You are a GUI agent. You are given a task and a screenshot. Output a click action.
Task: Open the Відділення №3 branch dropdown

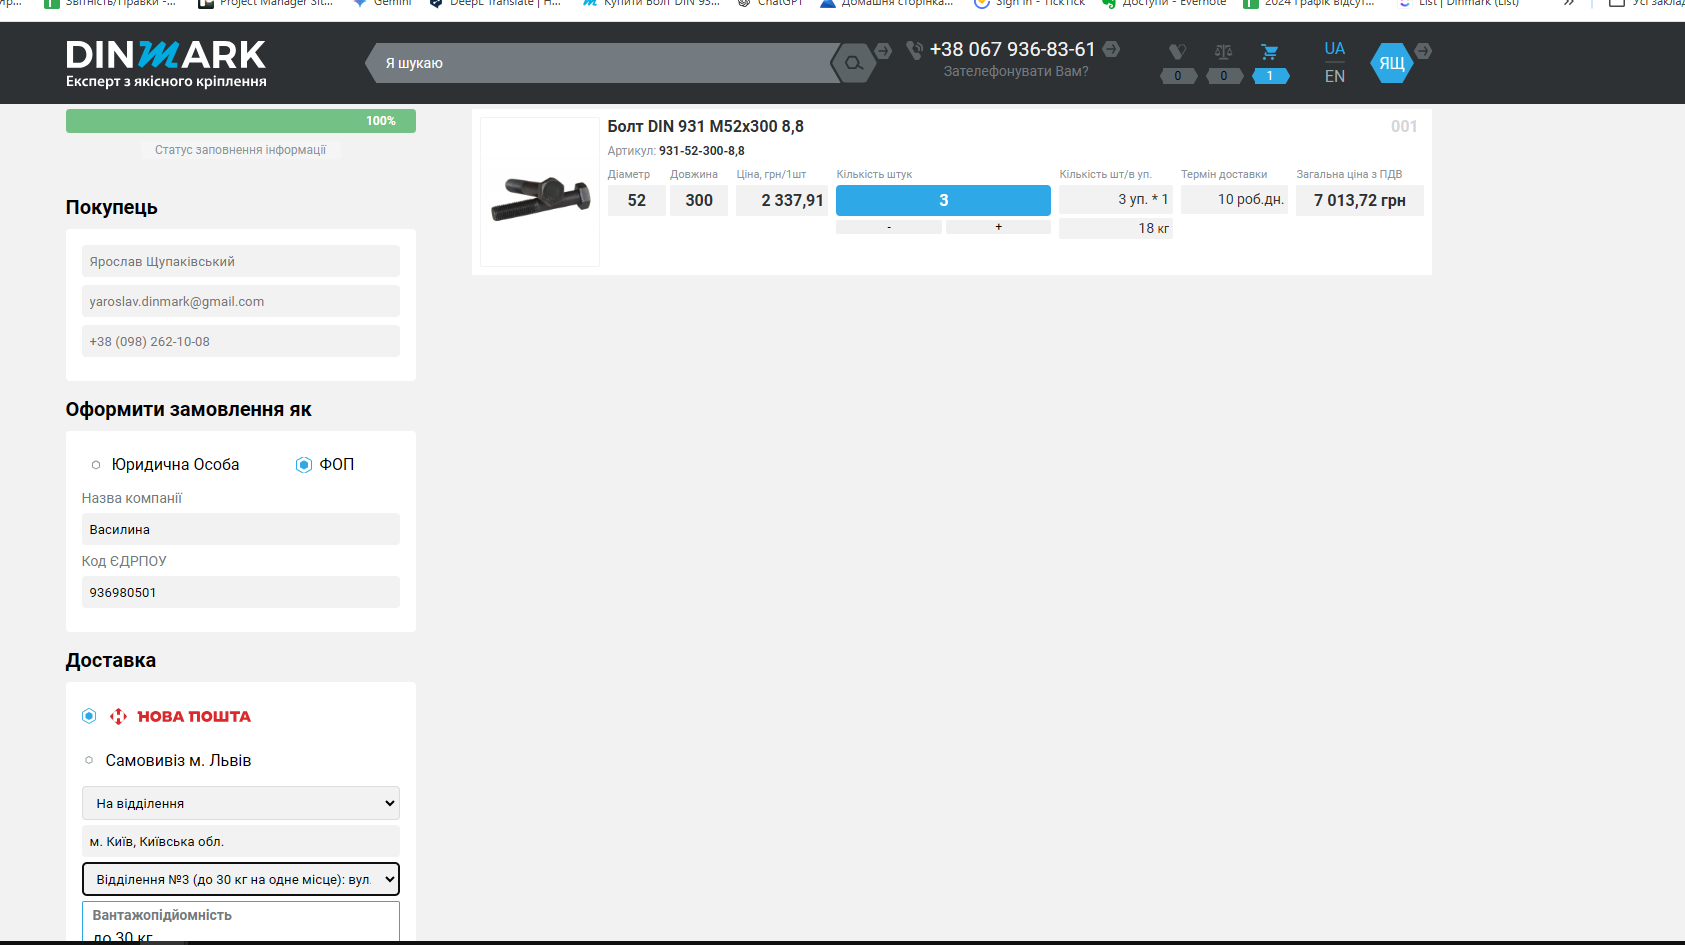coord(241,879)
